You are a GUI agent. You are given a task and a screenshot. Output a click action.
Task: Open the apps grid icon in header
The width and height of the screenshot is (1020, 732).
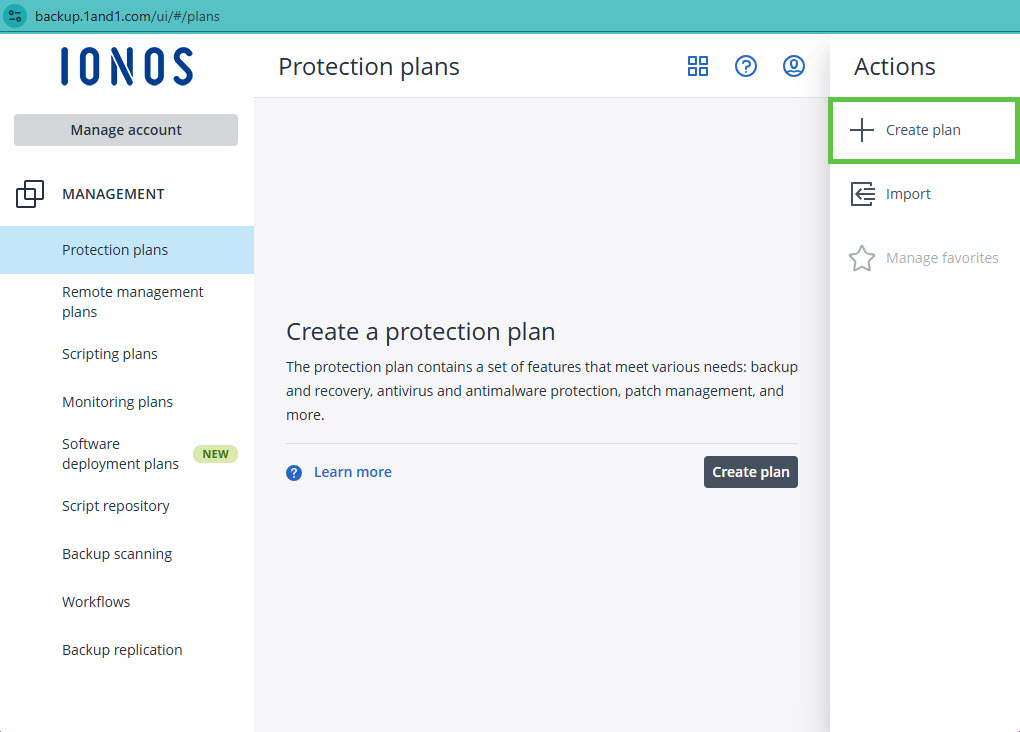(x=698, y=67)
